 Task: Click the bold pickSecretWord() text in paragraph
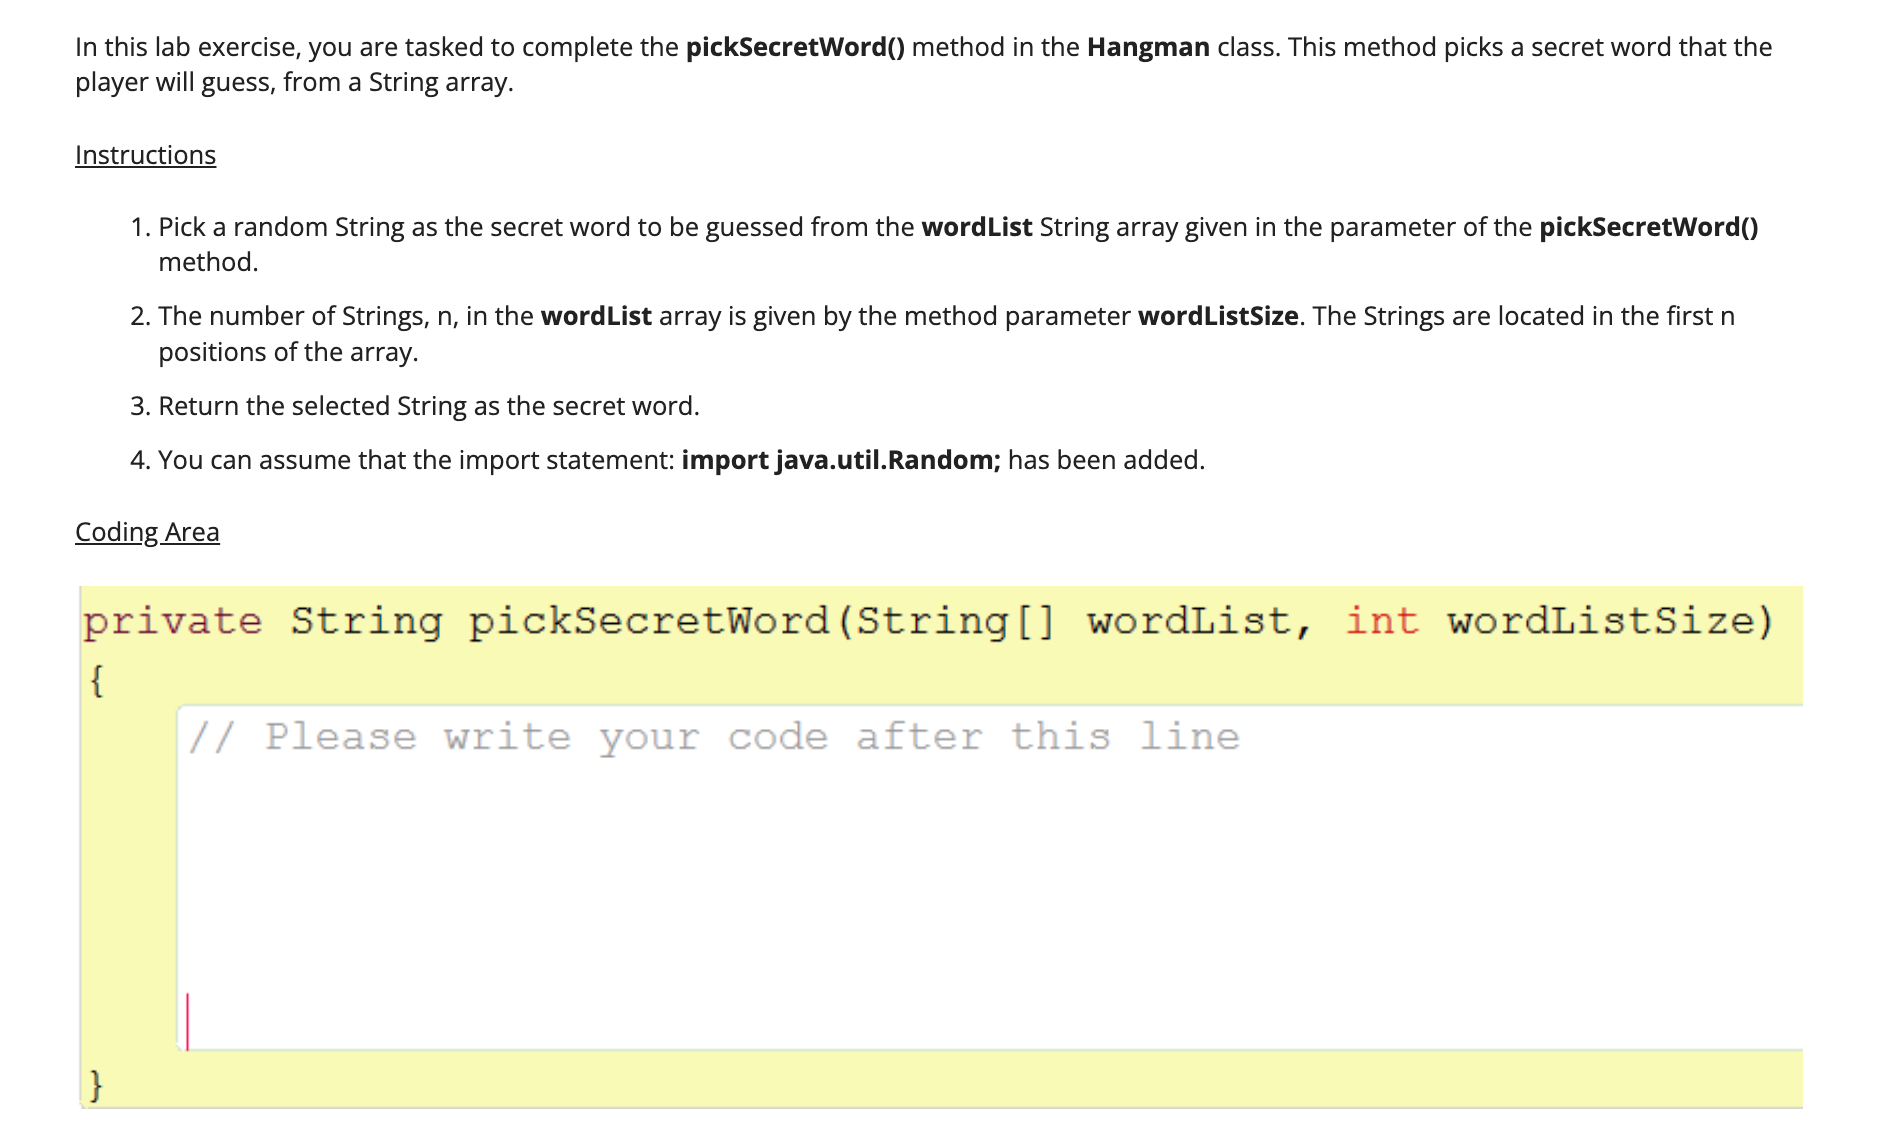tap(795, 46)
